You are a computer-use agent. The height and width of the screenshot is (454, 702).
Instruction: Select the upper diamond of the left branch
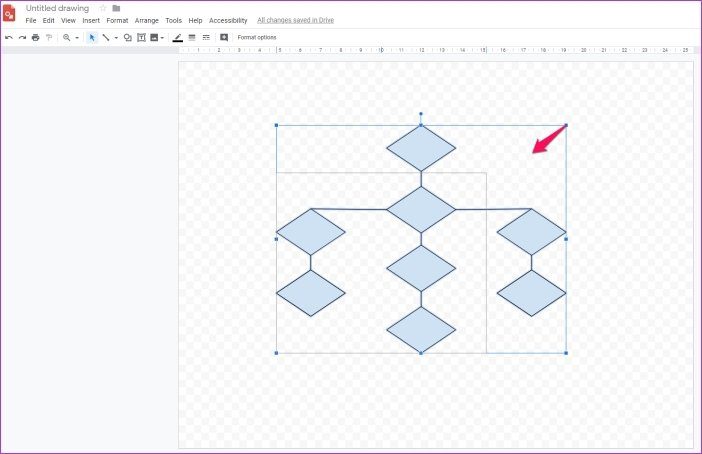(311, 232)
